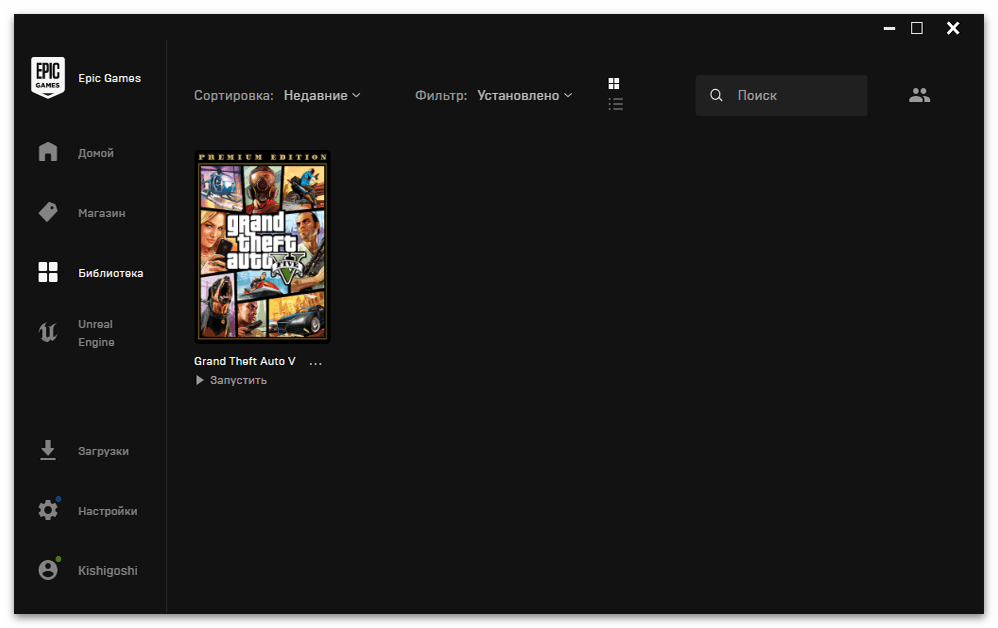Go to the Магазин sidebar item

click(x=101, y=213)
